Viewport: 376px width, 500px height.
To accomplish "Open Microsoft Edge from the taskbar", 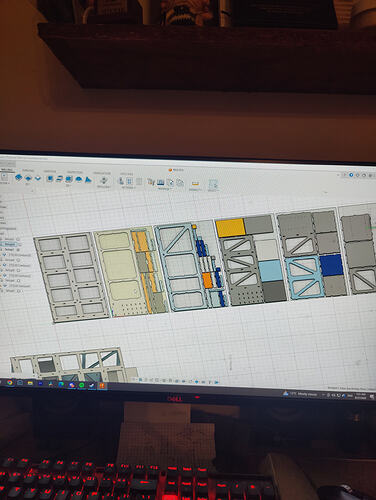I will click(x=61, y=384).
